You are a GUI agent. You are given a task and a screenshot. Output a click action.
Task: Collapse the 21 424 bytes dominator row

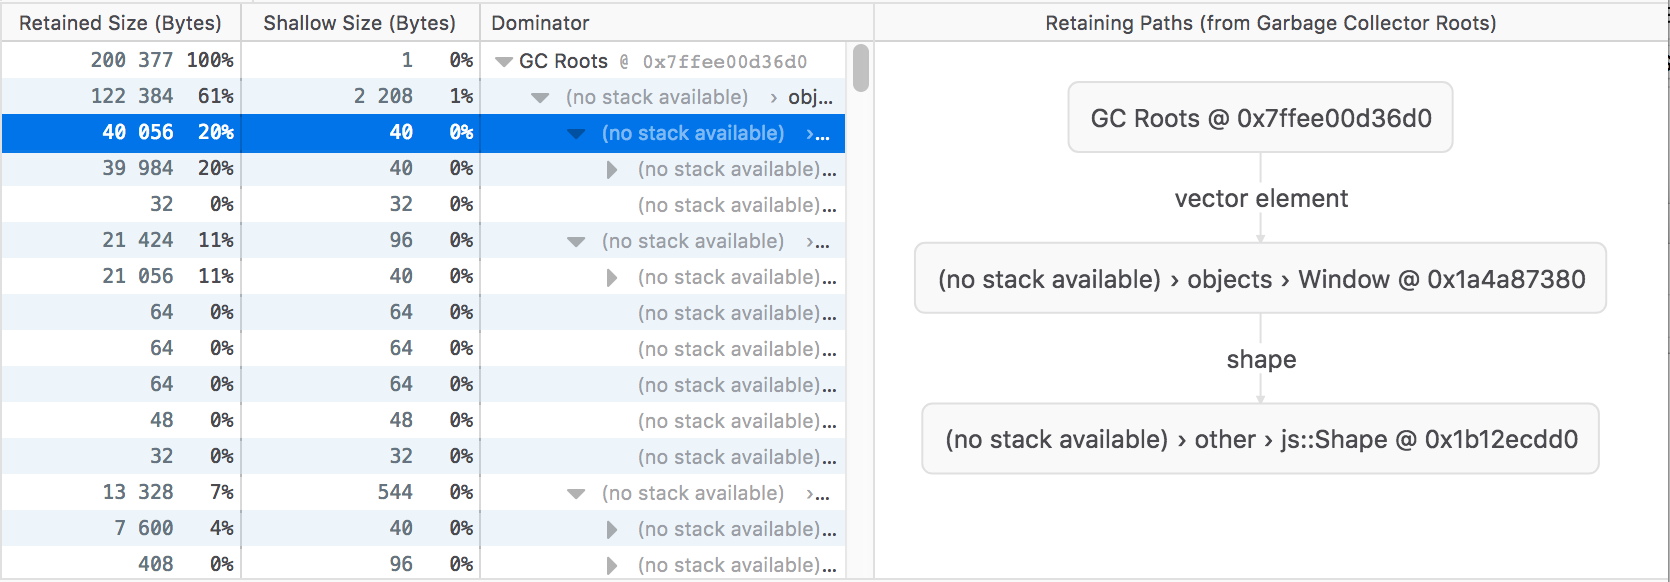click(576, 242)
